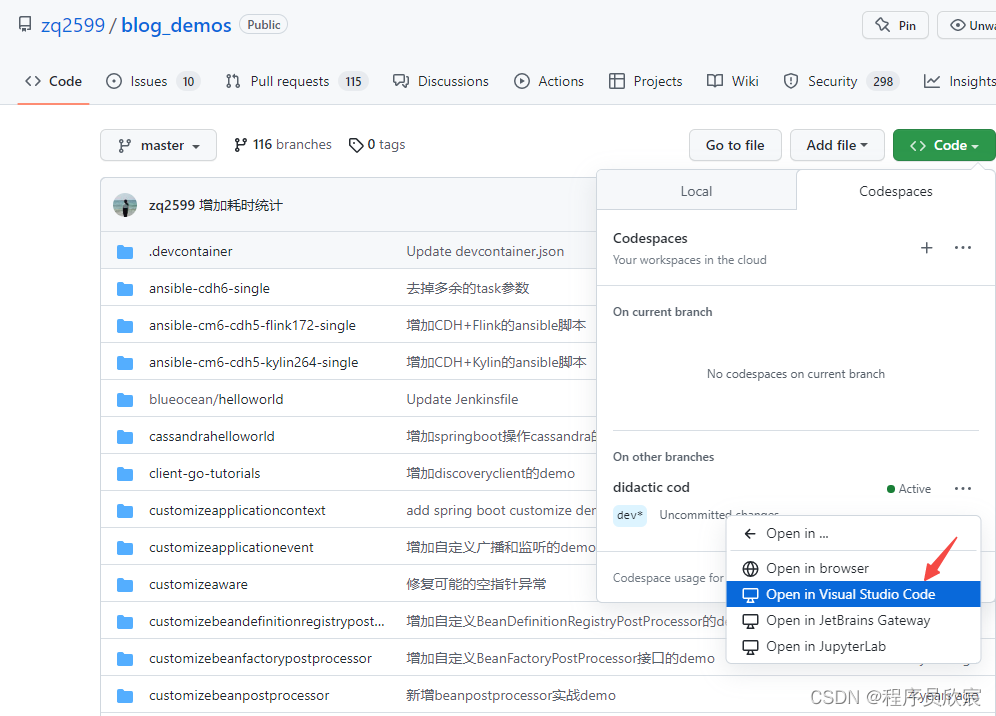Viewport: 996px width, 716px height.
Task: Click the dev* branch label
Action: coord(630,515)
